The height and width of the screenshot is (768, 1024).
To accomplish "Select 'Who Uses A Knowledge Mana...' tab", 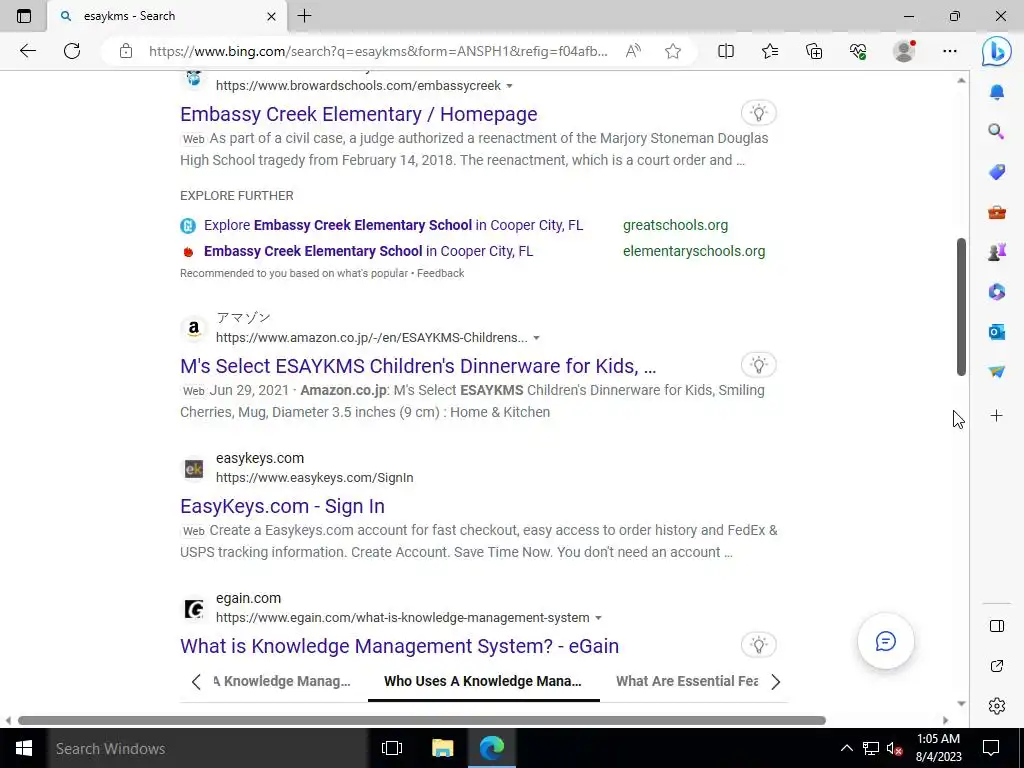I will (x=483, y=681).
